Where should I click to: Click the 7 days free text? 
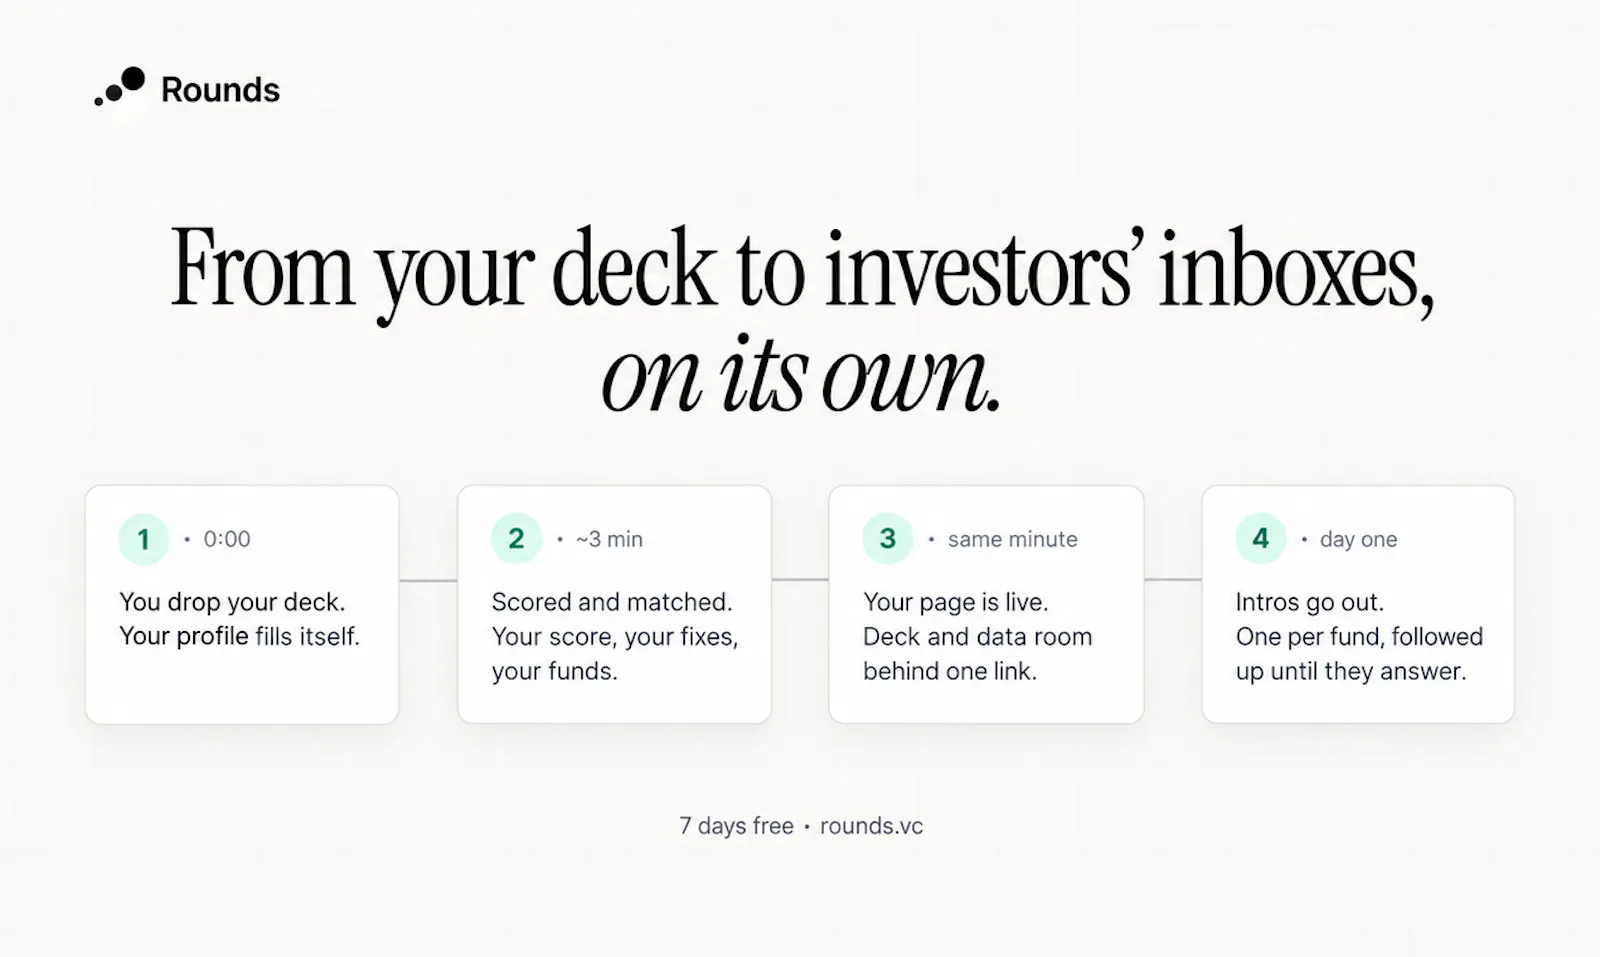click(736, 826)
